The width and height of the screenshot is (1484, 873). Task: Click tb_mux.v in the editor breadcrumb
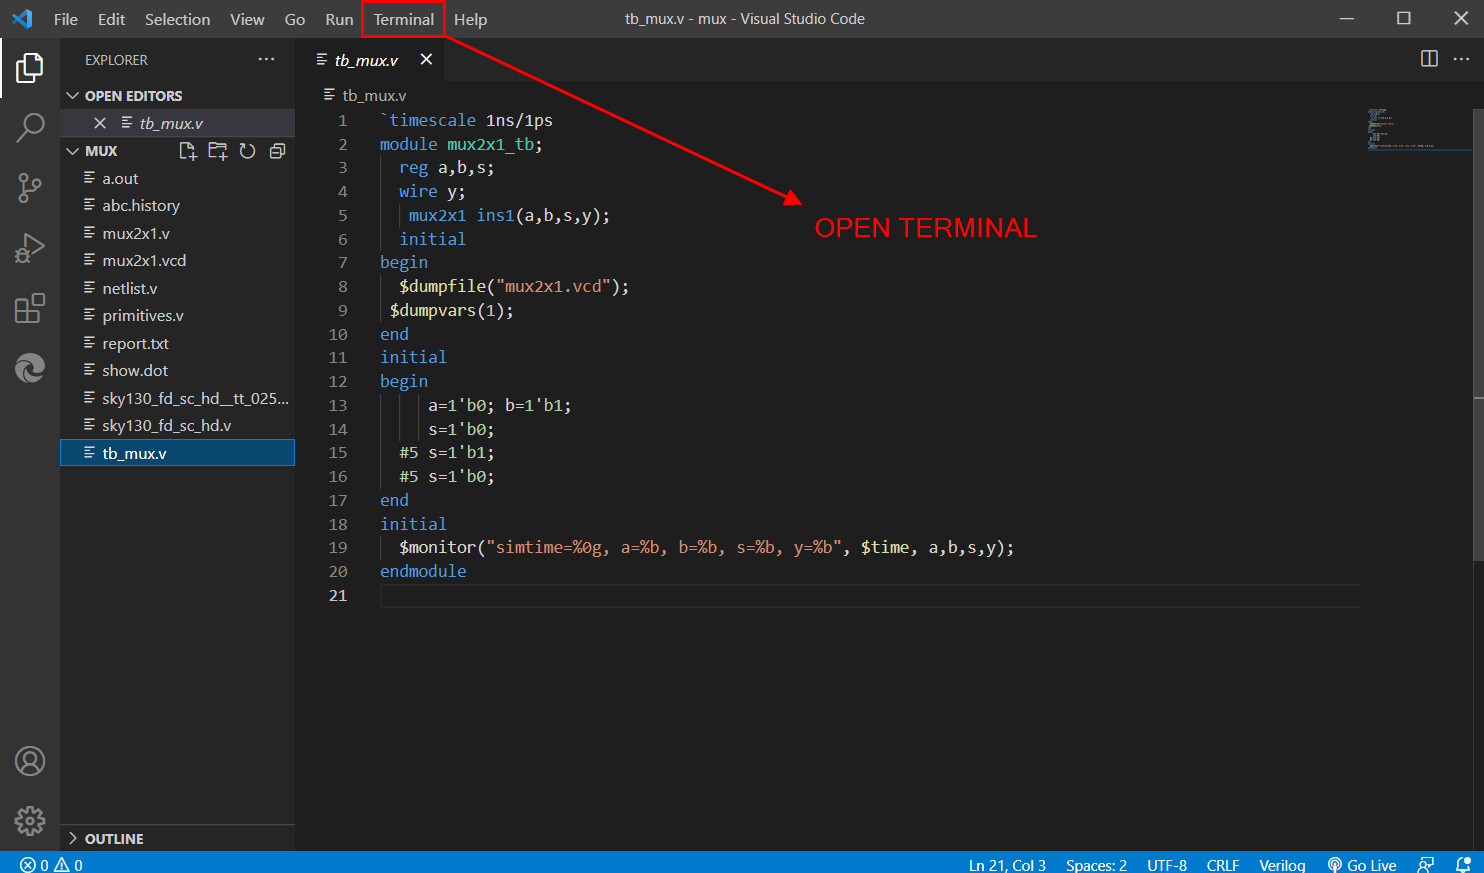coord(374,96)
